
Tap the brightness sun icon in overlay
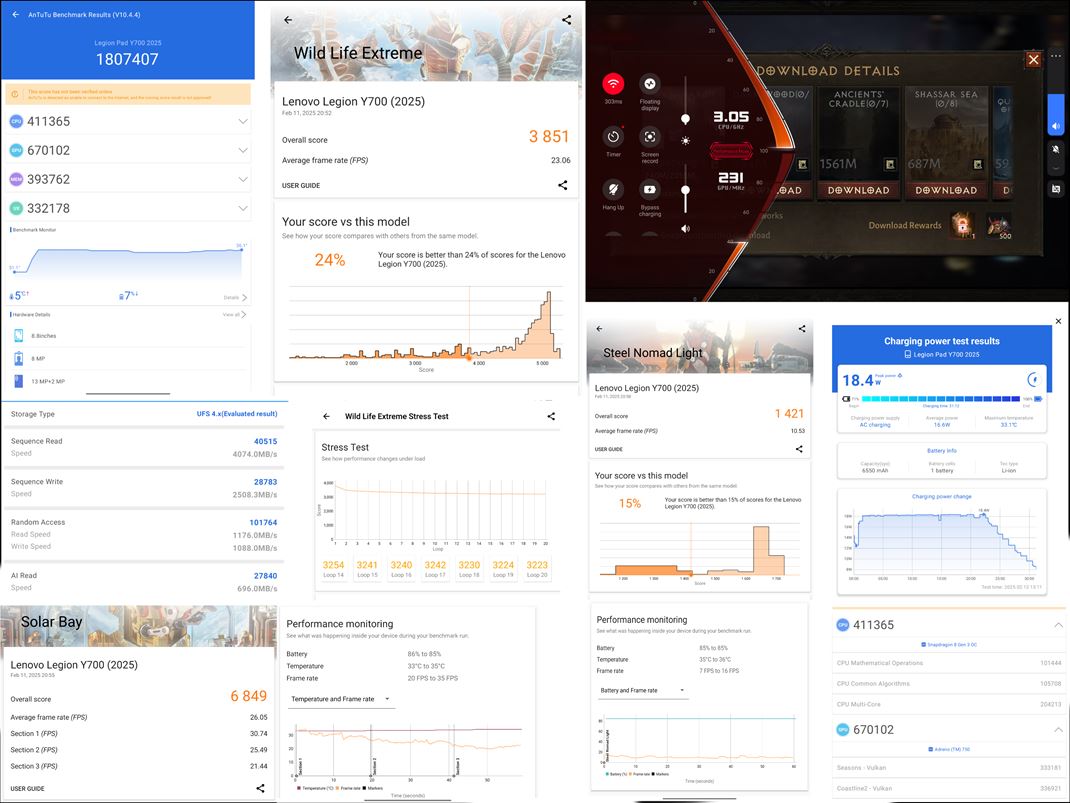click(685, 141)
